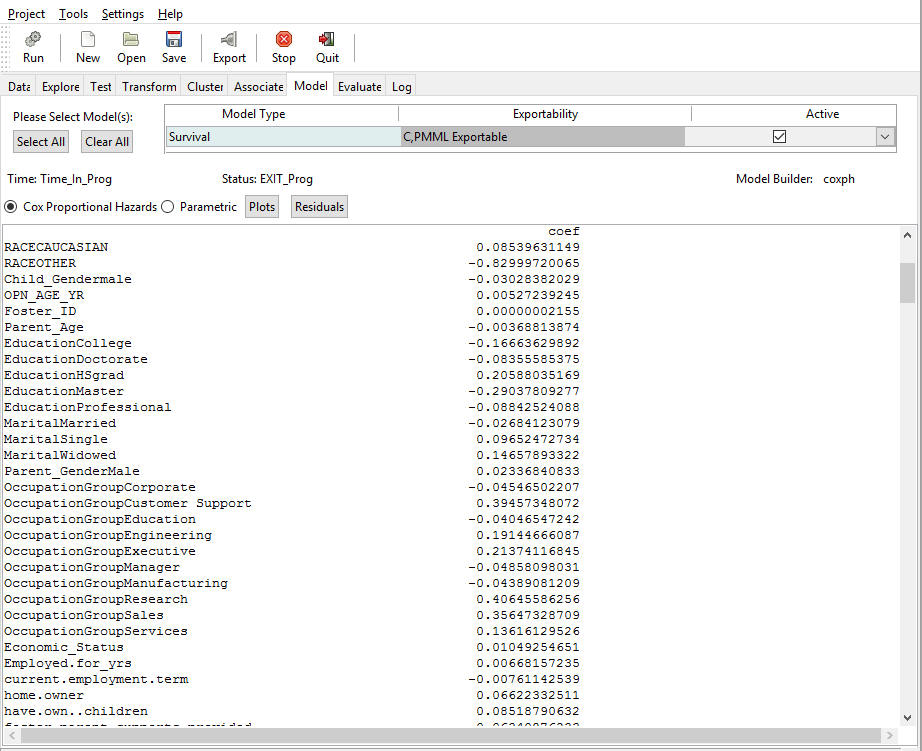Click the horizontal scrollbar right arrow
922x751 pixels.
890,735
